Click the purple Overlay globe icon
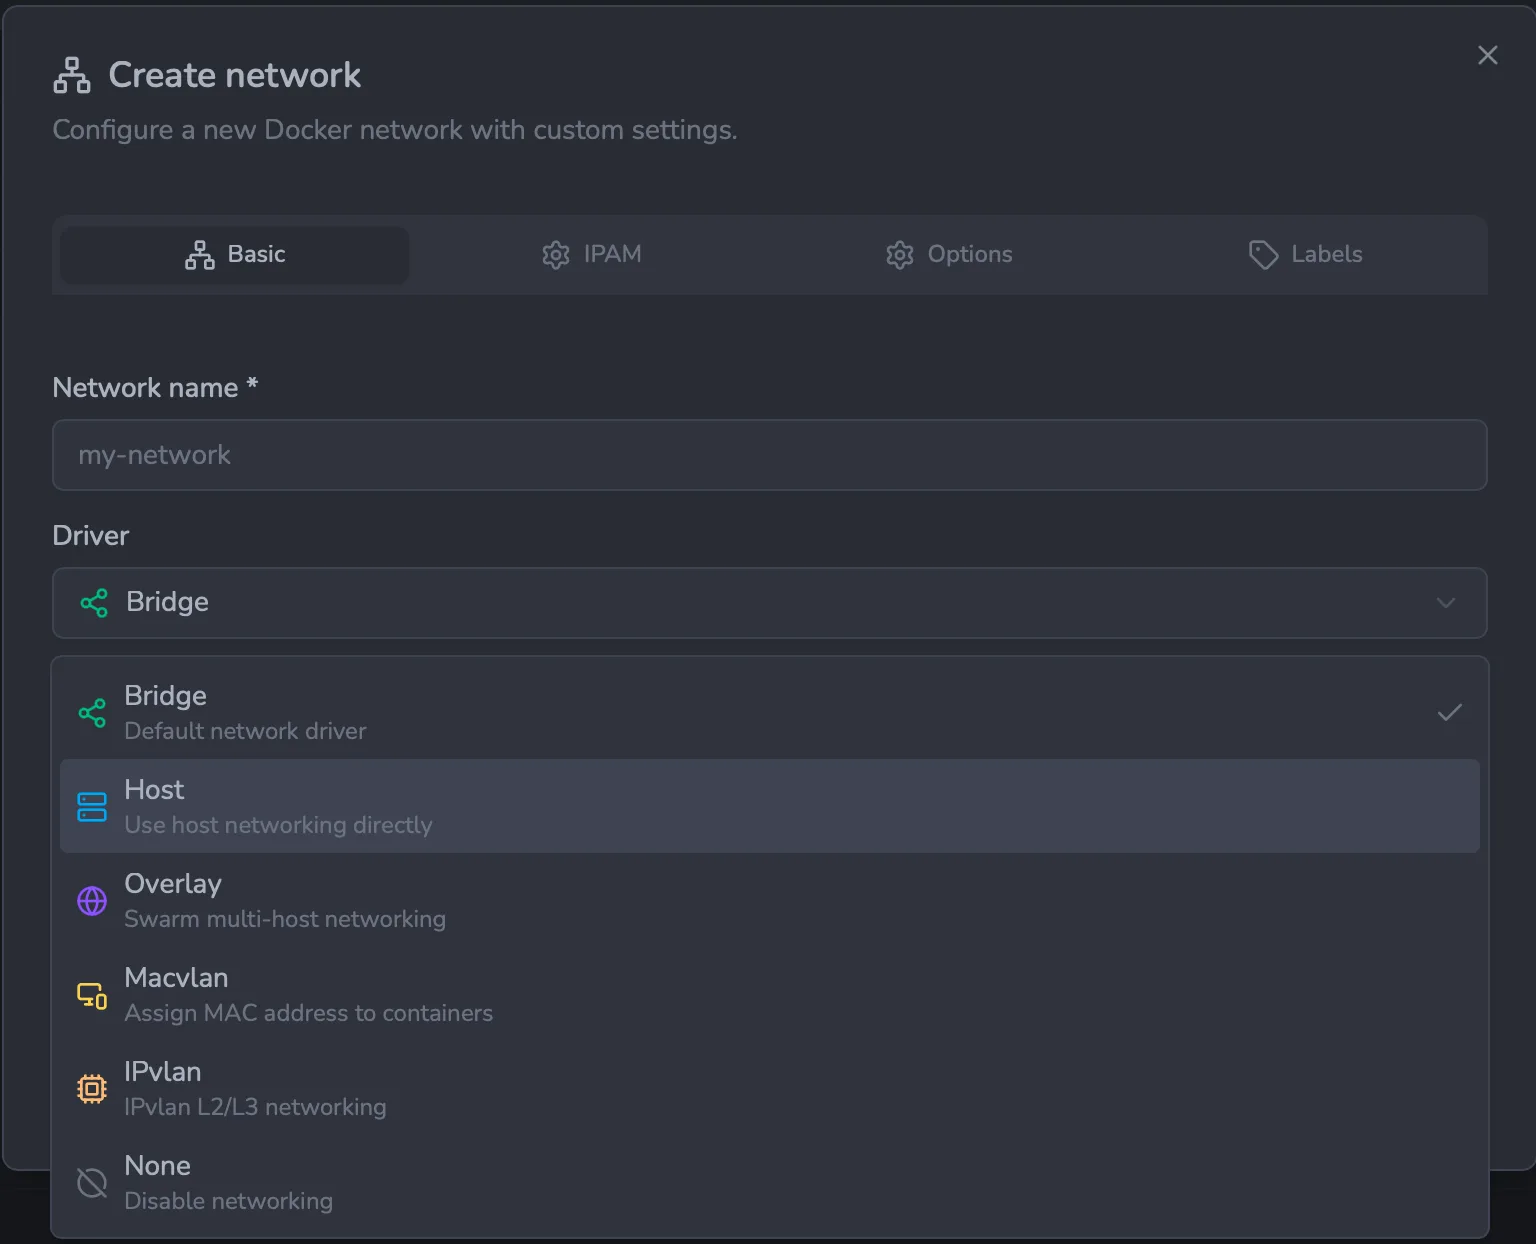The width and height of the screenshot is (1536, 1244). click(92, 901)
